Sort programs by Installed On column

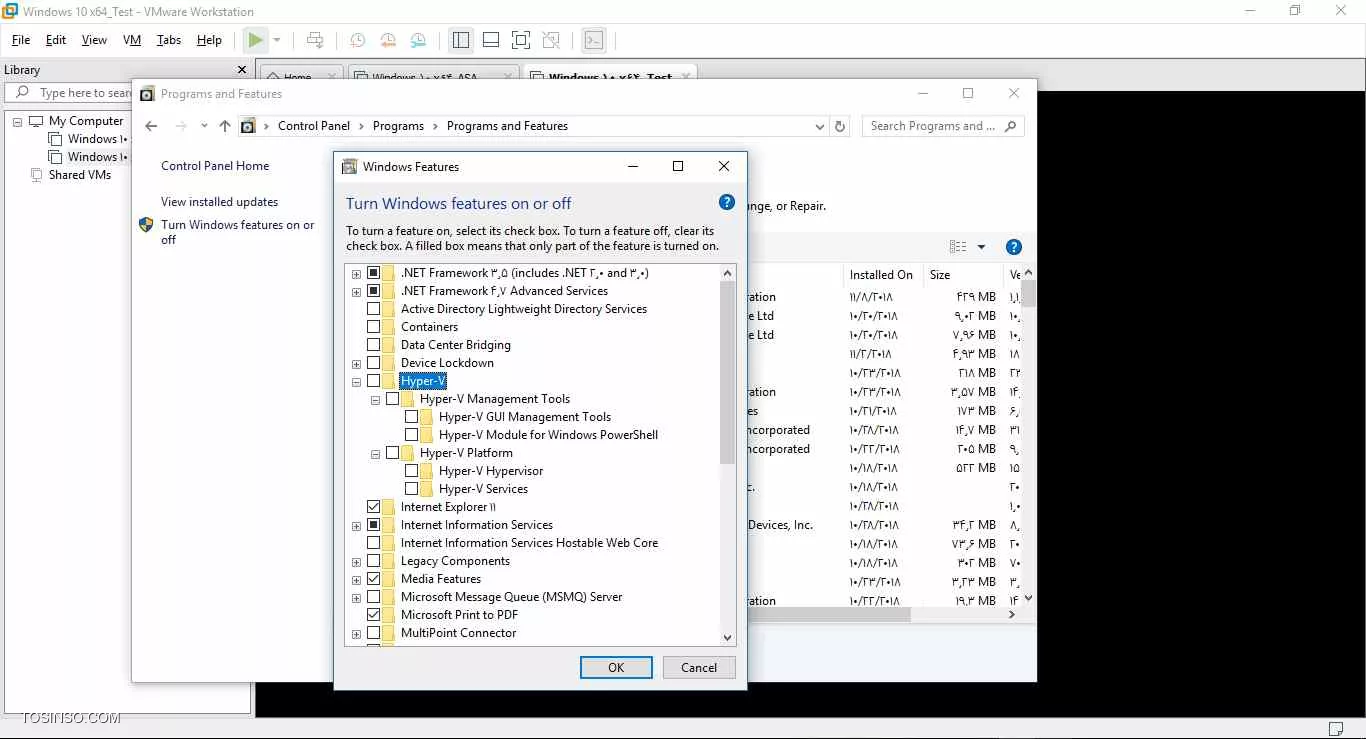click(x=881, y=275)
